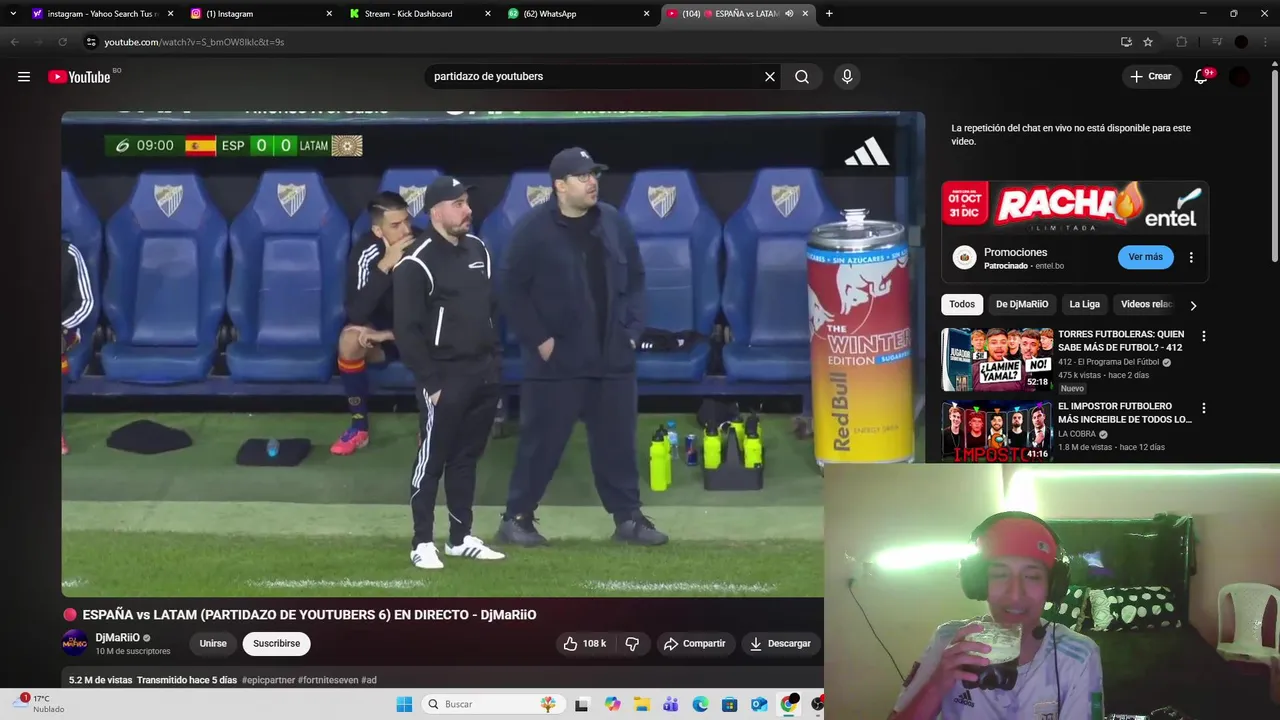Select the 'La Liga' filter chip
Viewport: 1280px width, 720px height.
(1084, 304)
